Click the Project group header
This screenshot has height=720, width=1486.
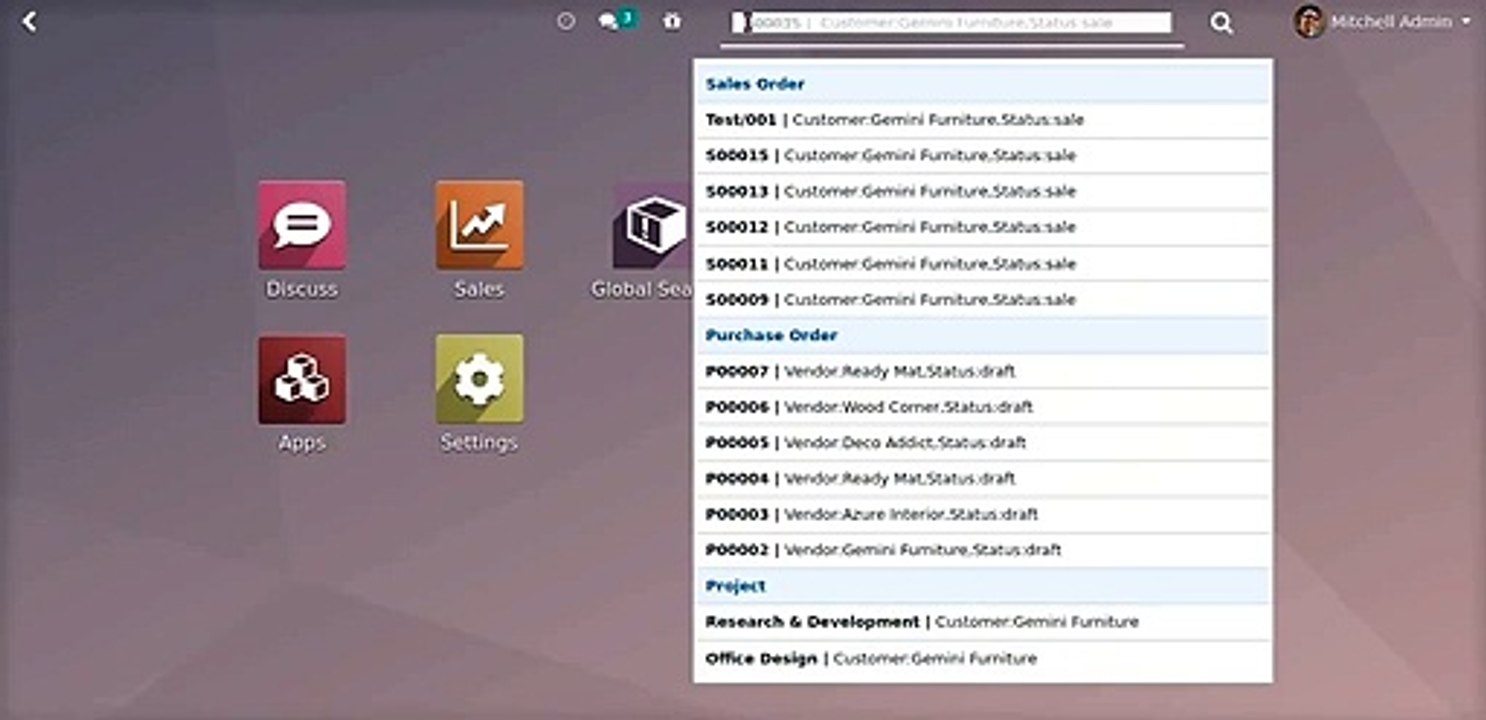[983, 587]
